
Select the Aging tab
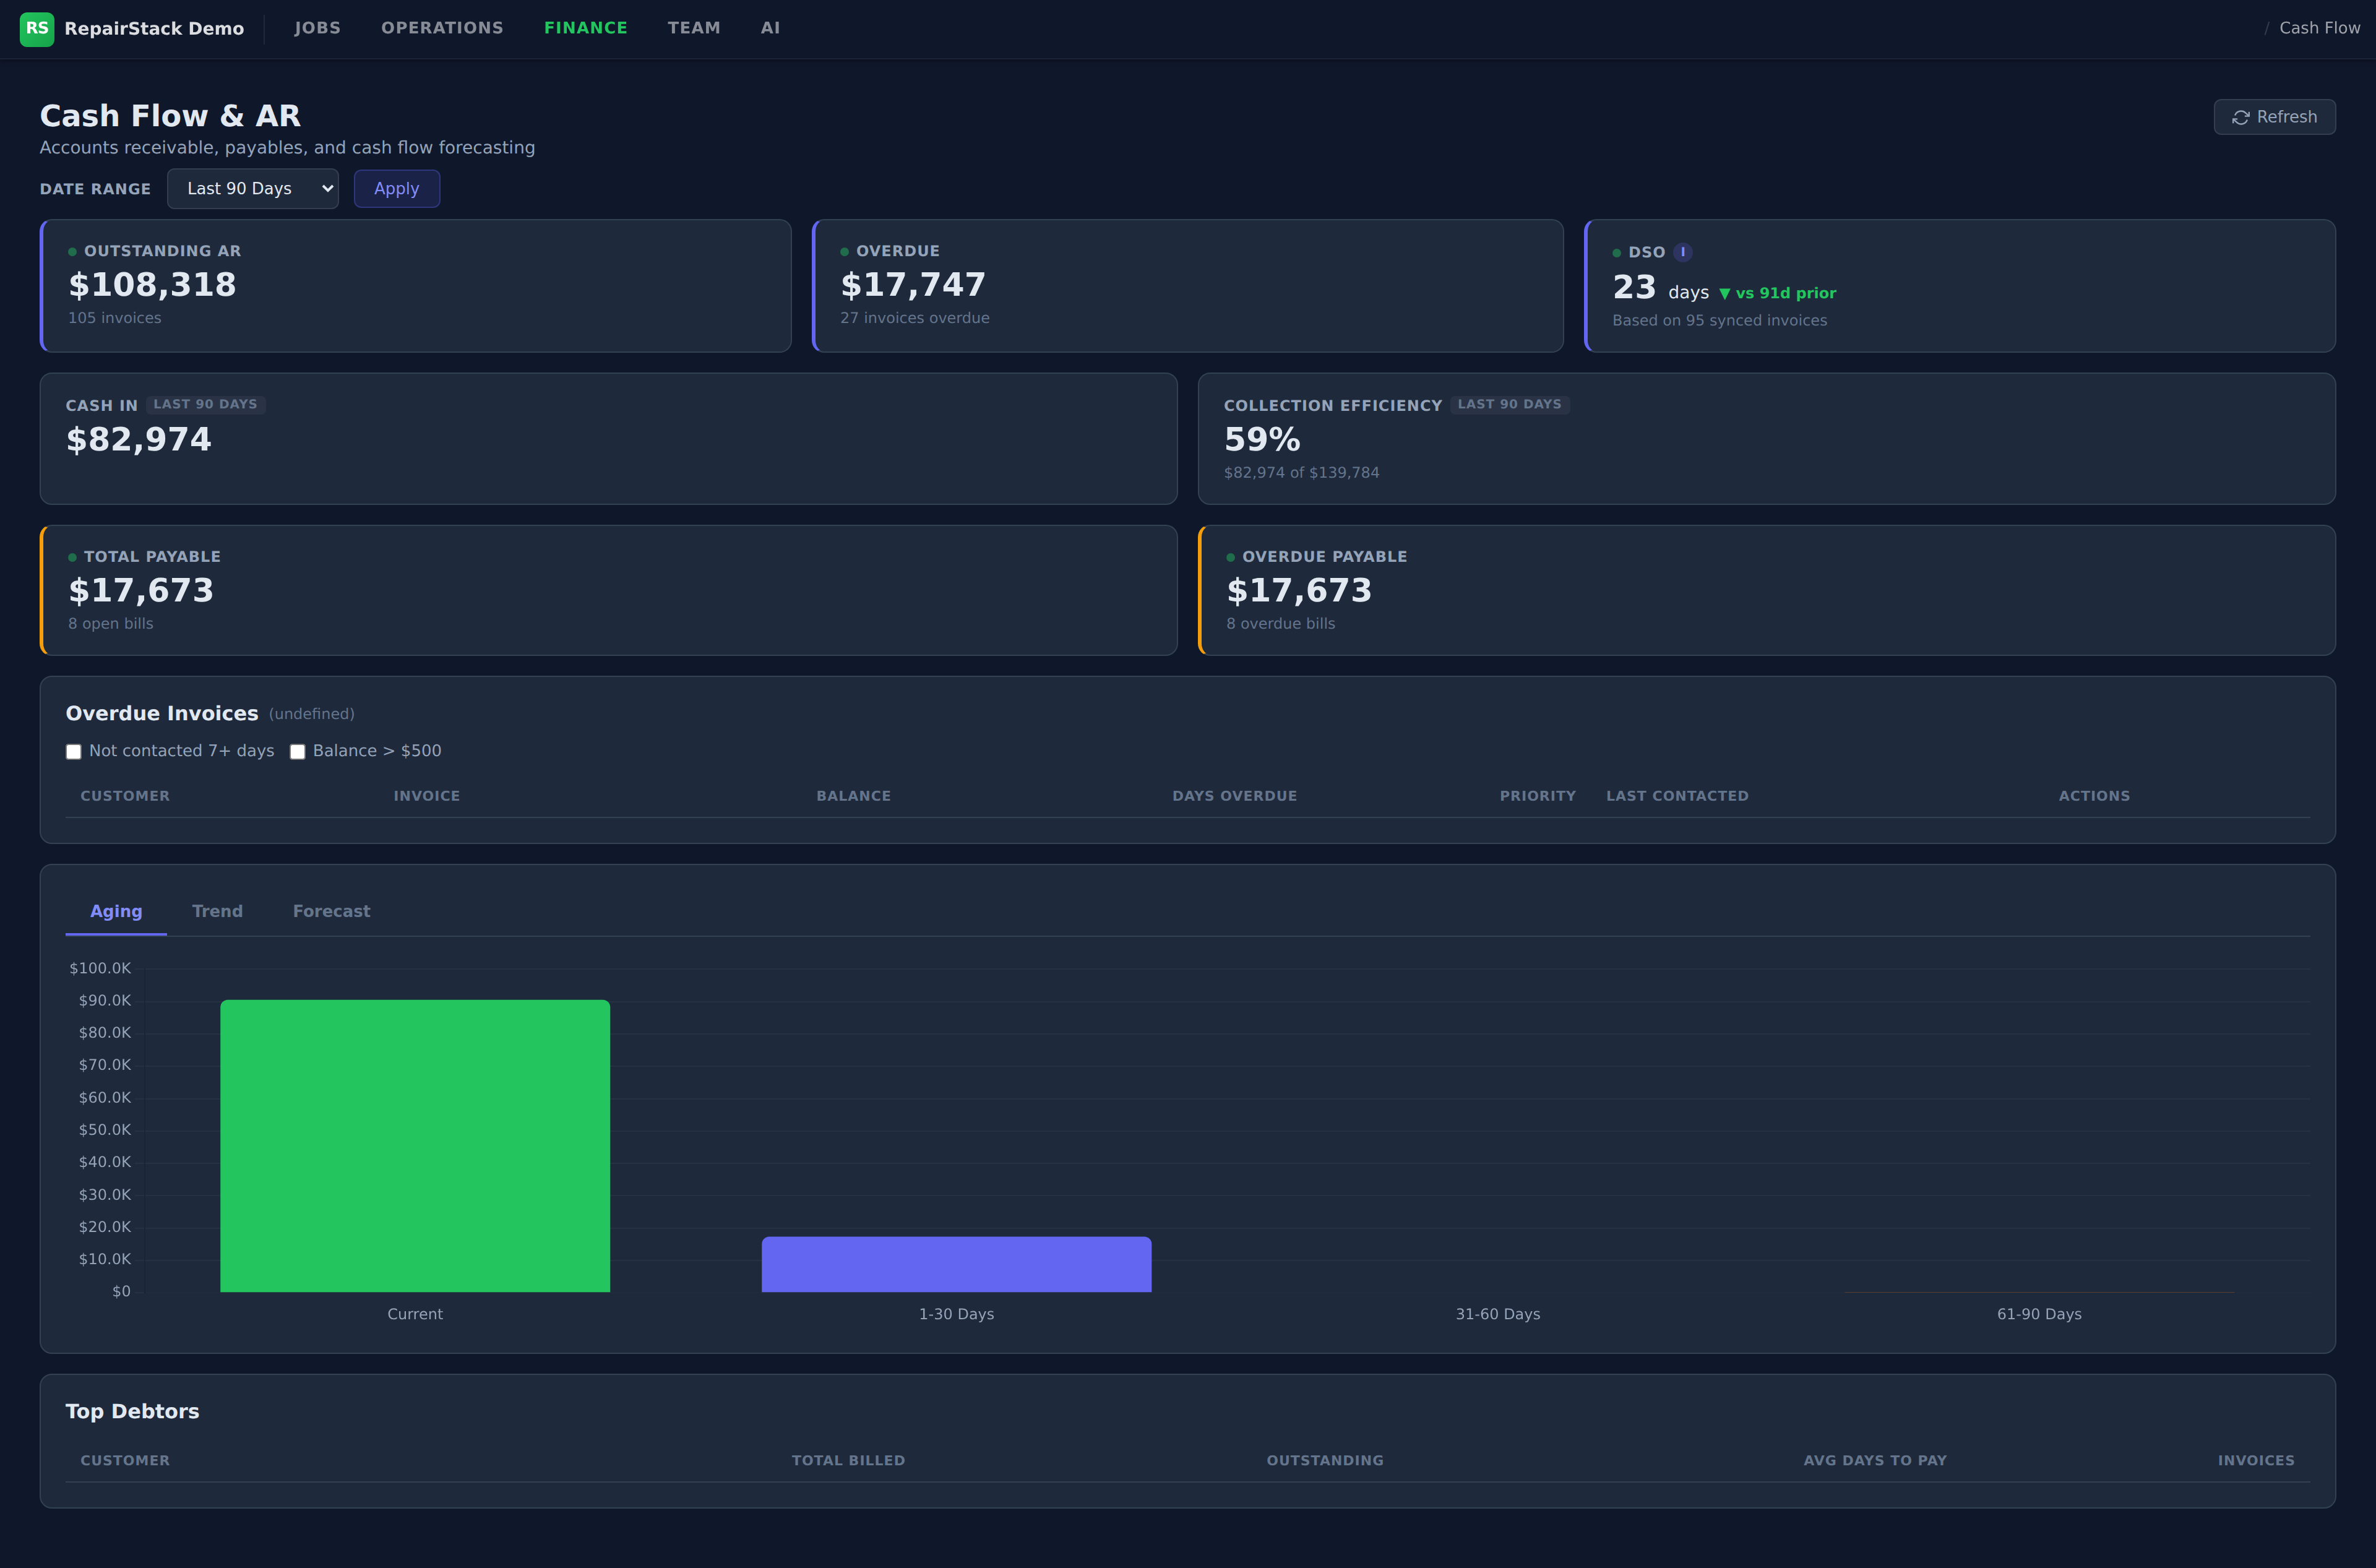pyautogui.click(x=116, y=911)
